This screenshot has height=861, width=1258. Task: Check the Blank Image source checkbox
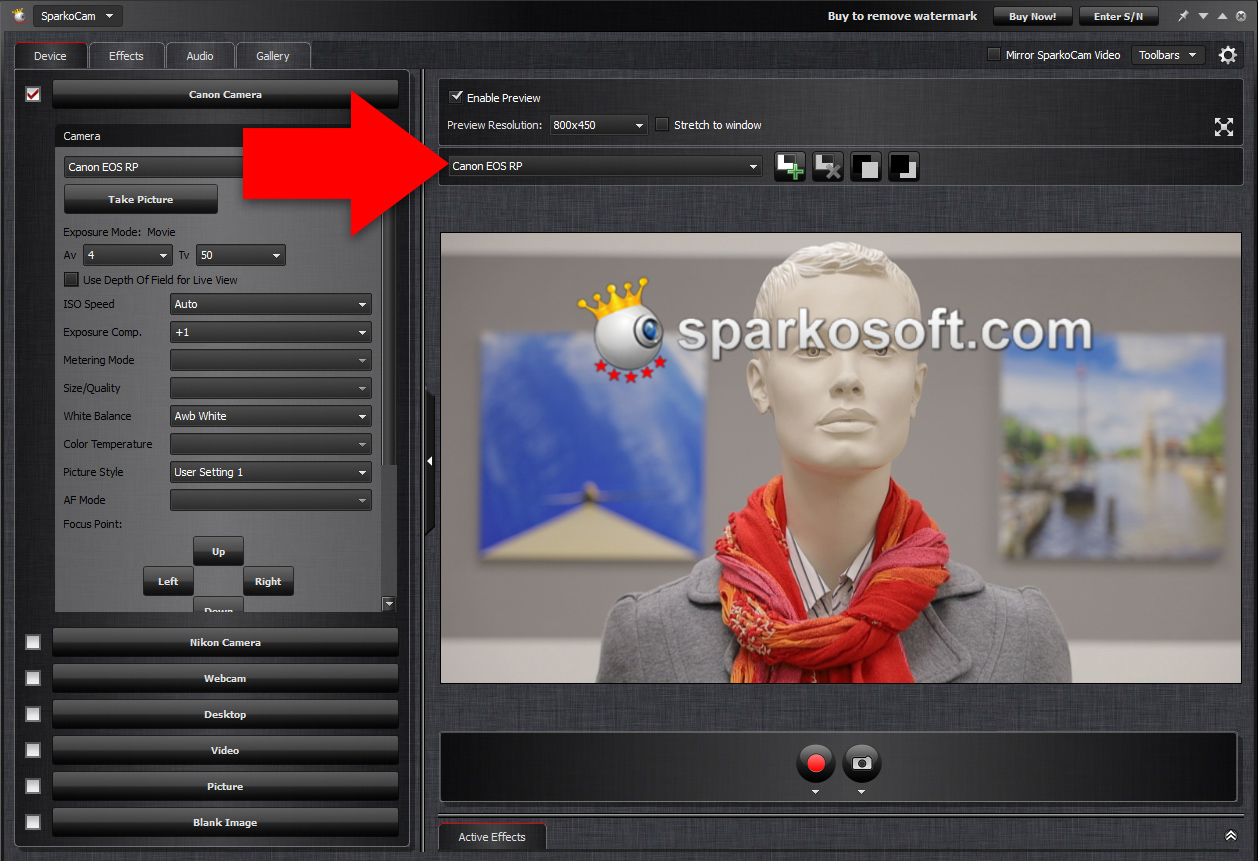point(33,822)
